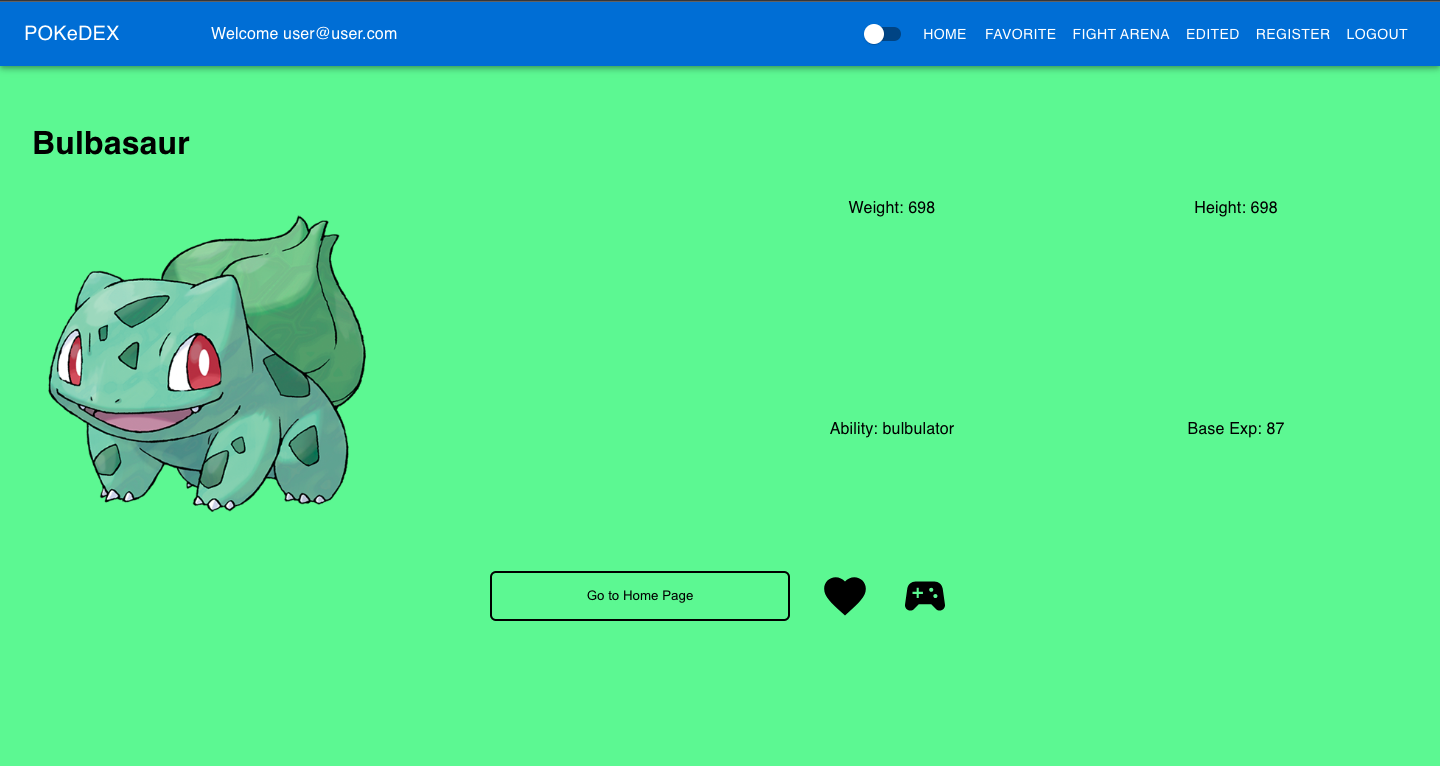Open the HOME navigation item
The width and height of the screenshot is (1440, 766).
(x=944, y=34)
